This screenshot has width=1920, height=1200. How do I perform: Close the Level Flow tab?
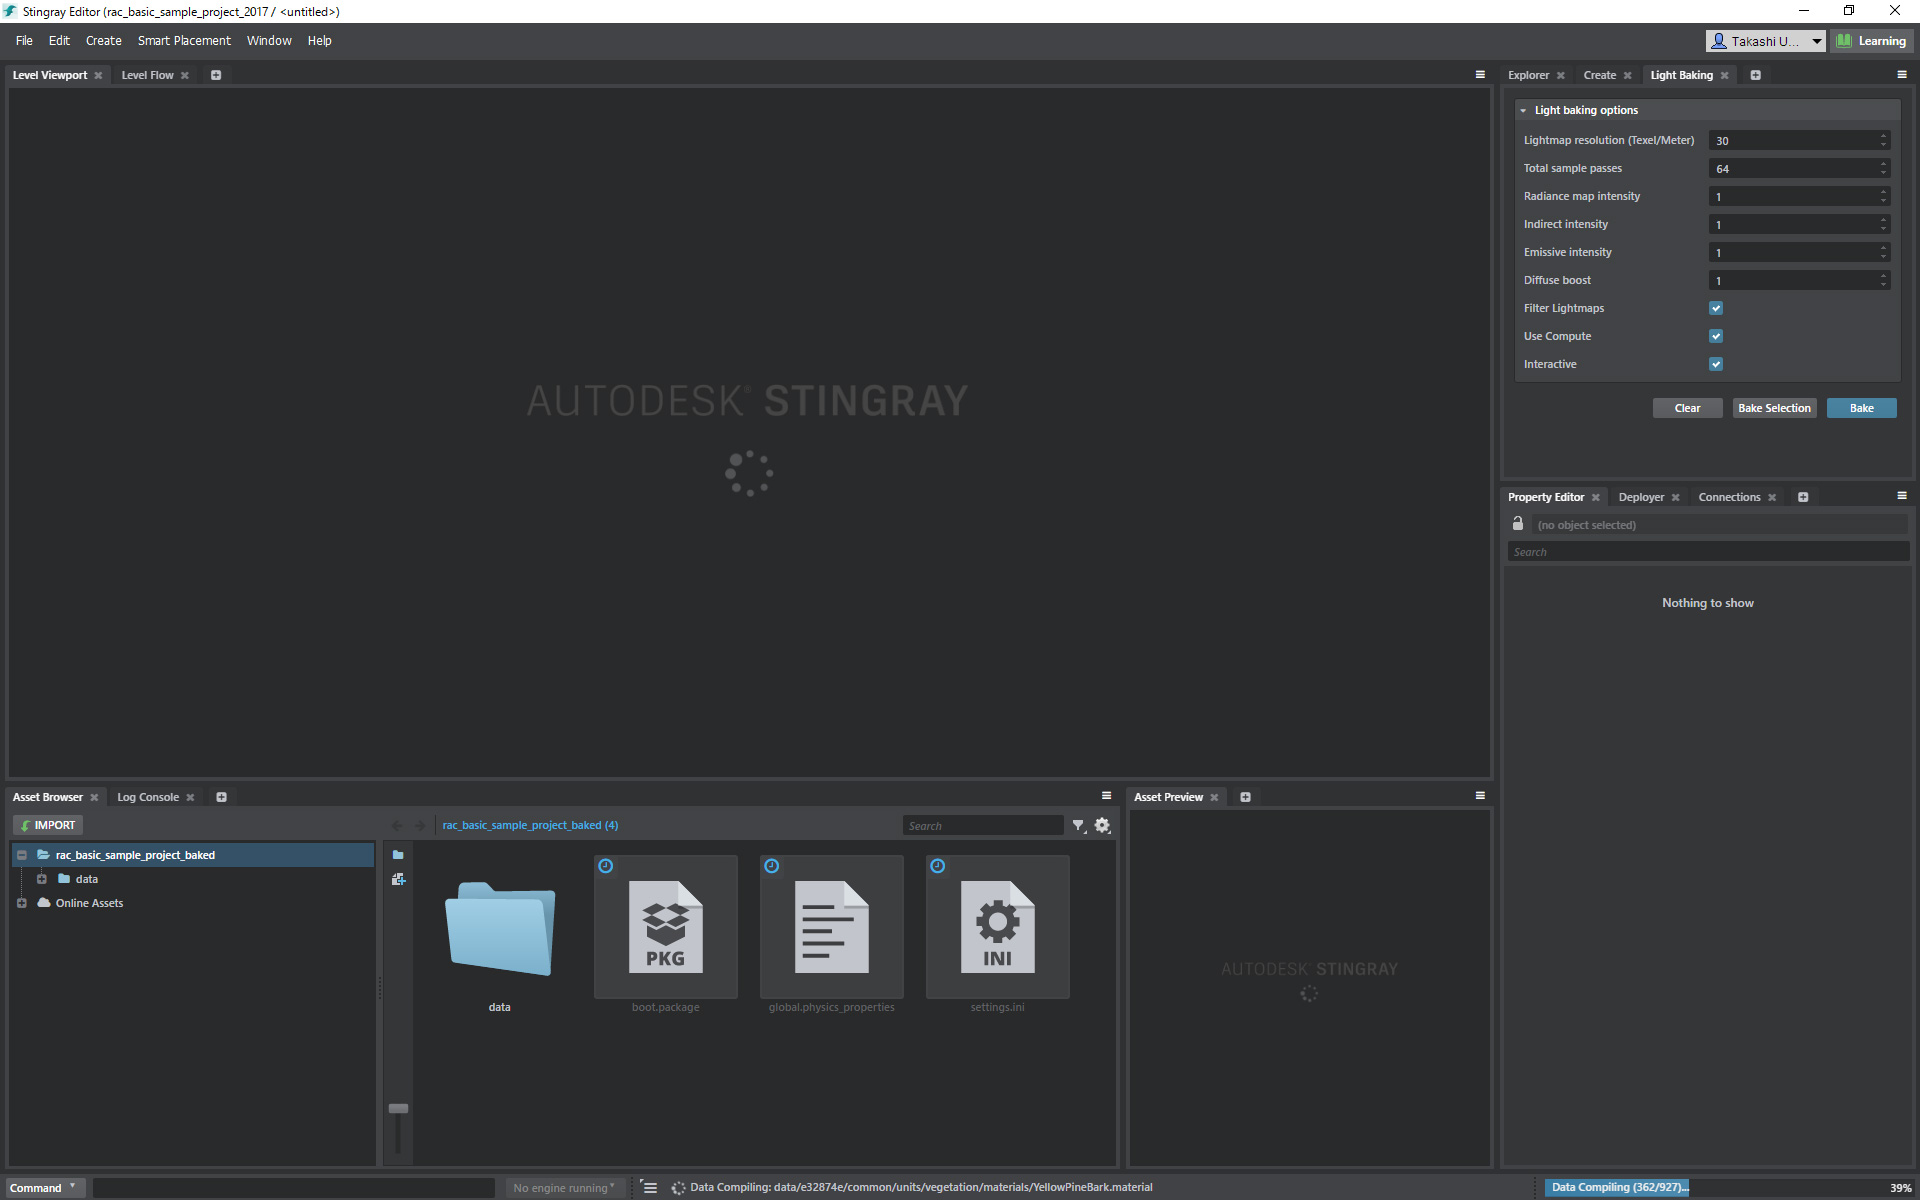coord(185,76)
